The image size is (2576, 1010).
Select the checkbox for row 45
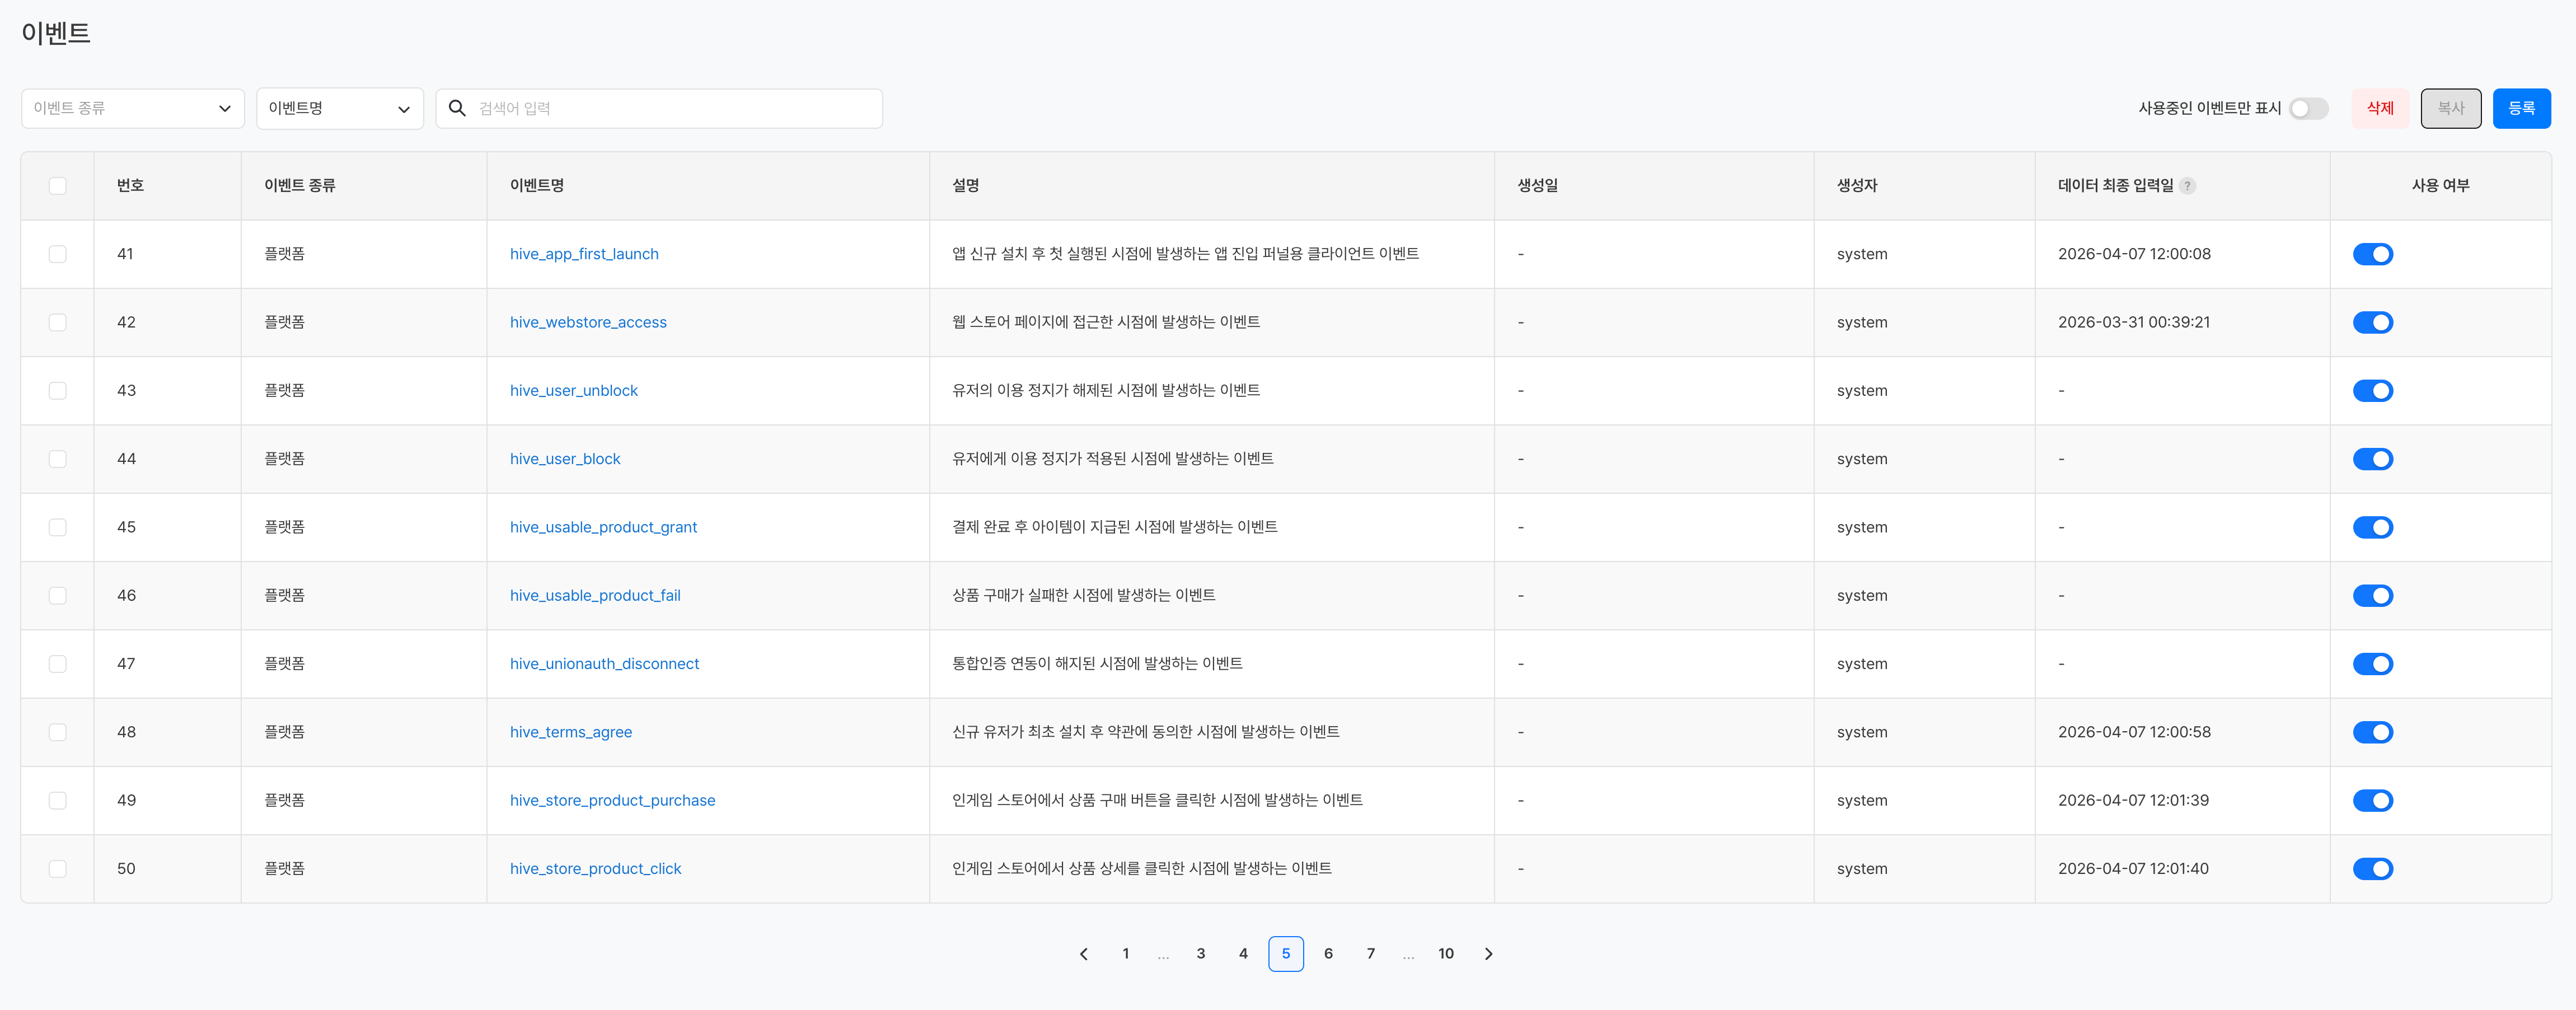[58, 527]
